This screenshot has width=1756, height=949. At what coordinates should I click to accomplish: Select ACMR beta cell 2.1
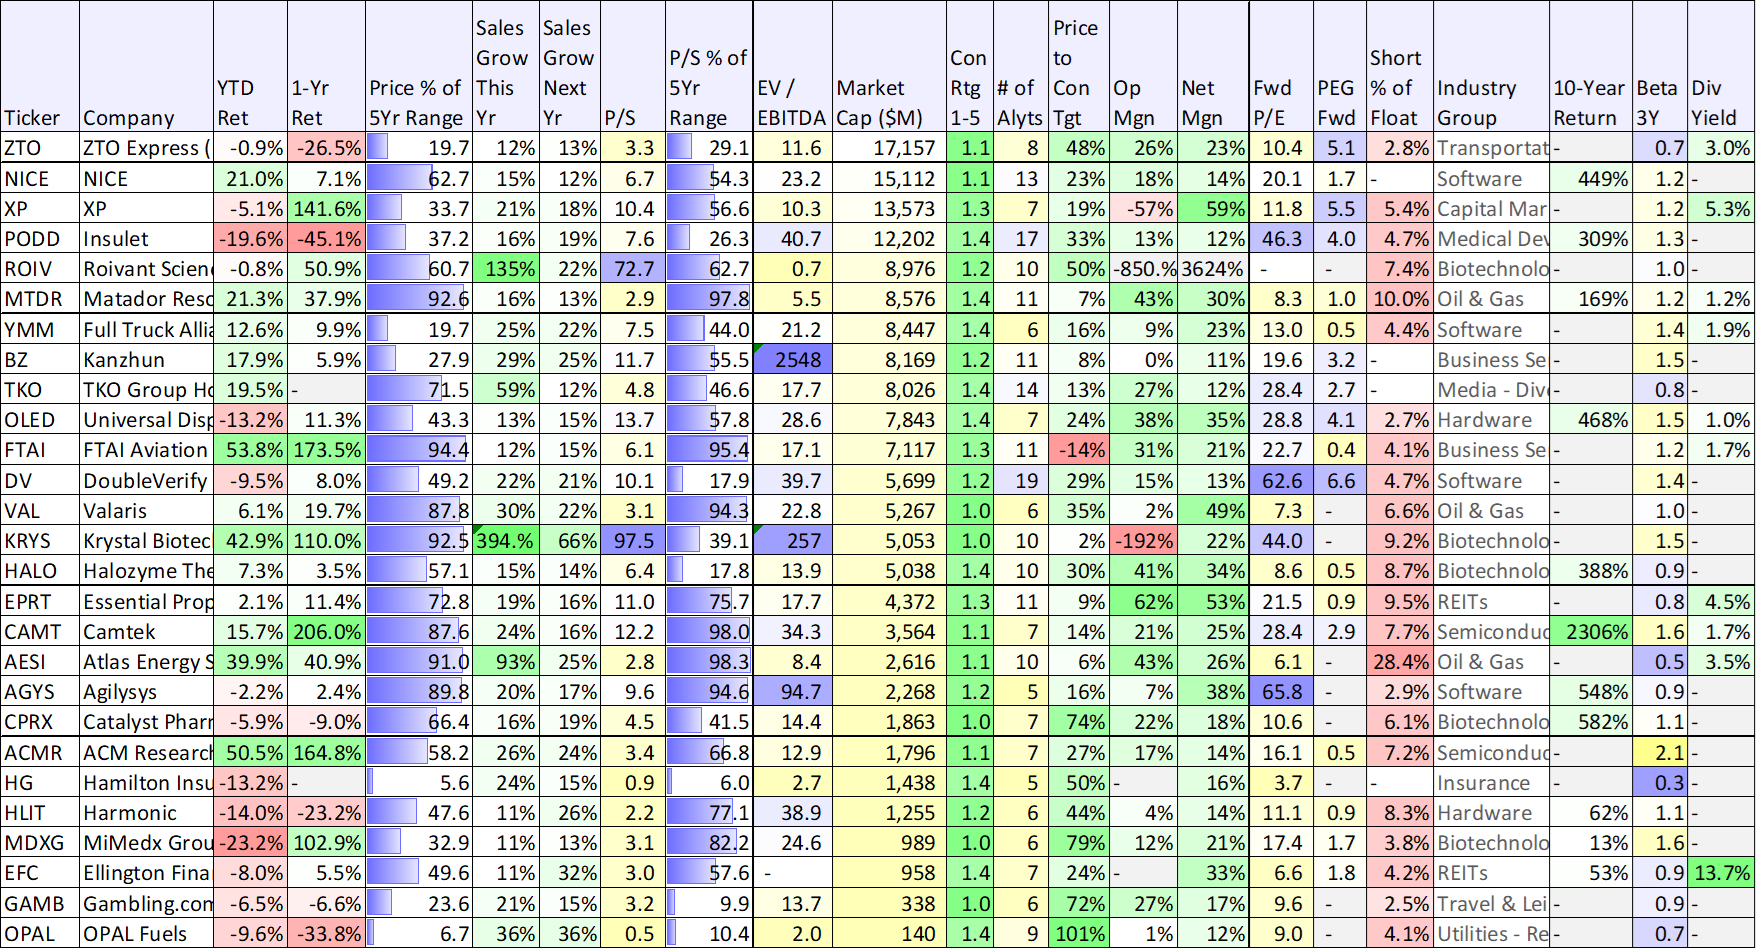click(1660, 753)
